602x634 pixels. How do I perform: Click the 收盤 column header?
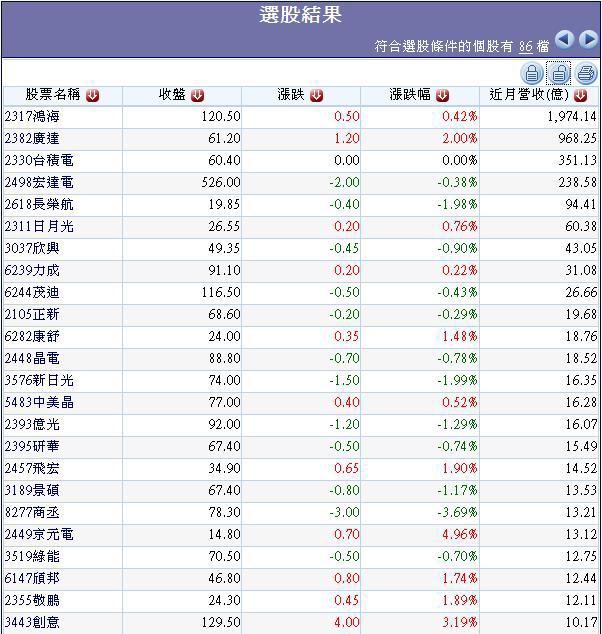[172, 95]
